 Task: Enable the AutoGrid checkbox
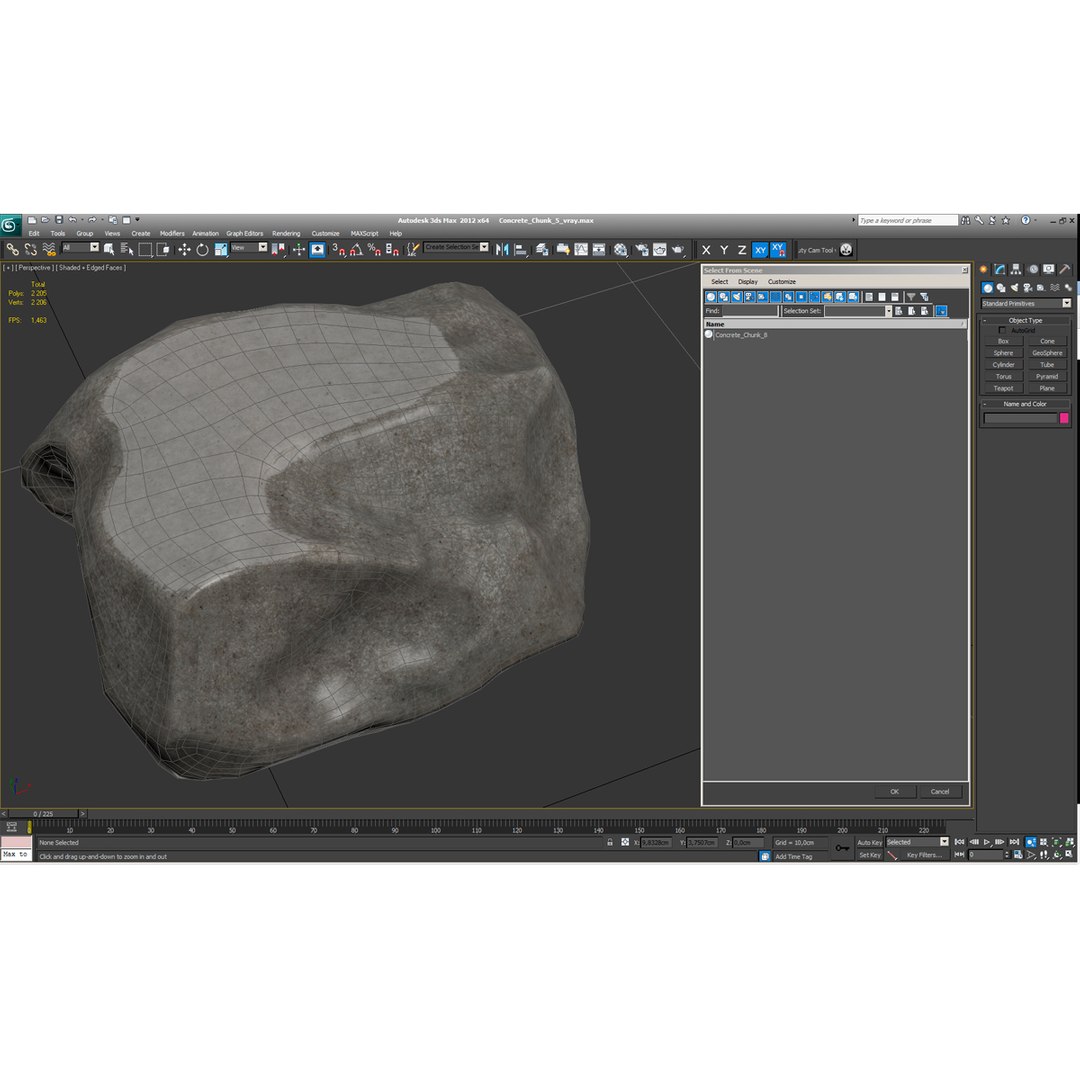pyautogui.click(x=1002, y=331)
